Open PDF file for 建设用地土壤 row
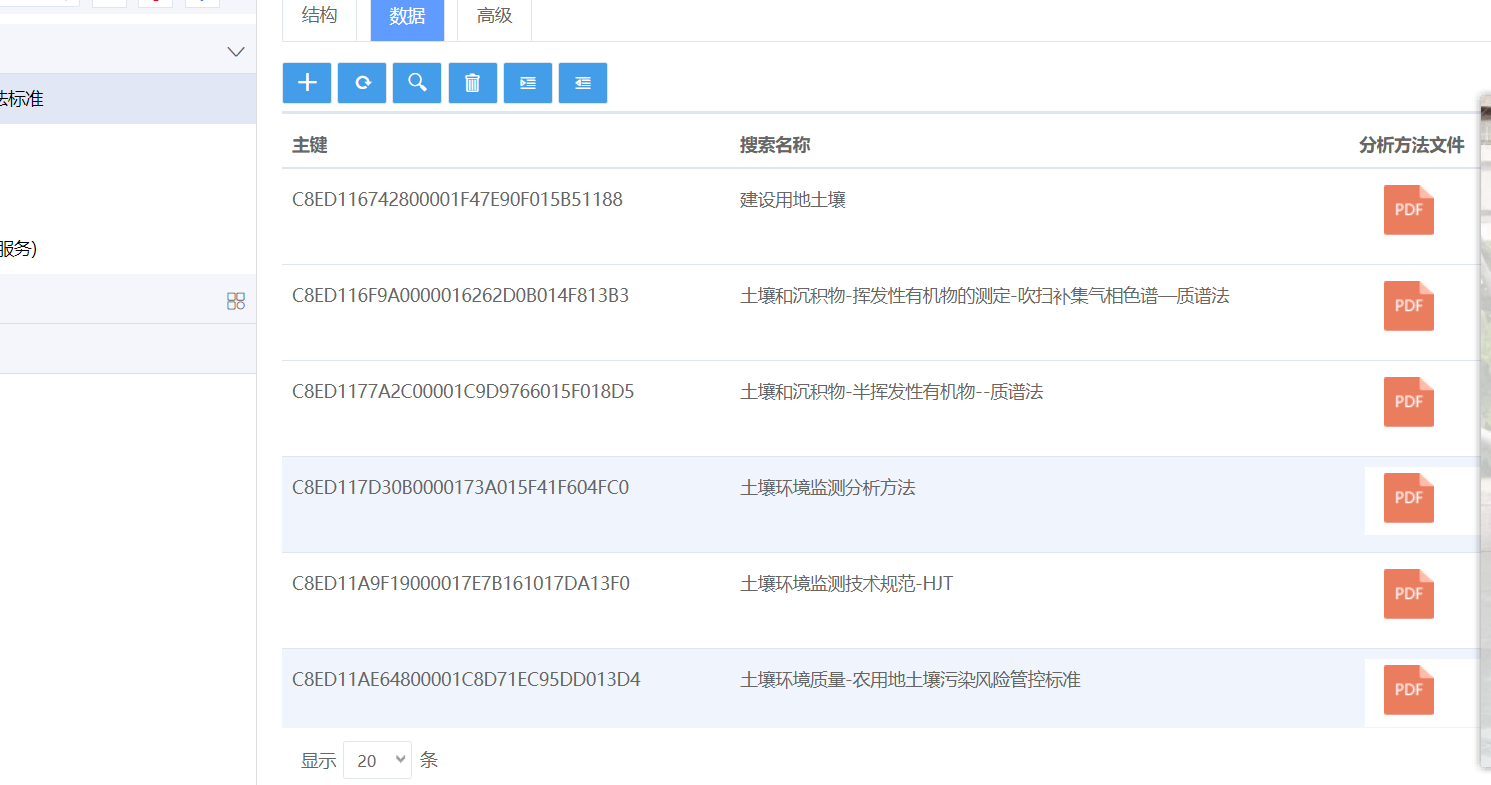 click(x=1408, y=210)
